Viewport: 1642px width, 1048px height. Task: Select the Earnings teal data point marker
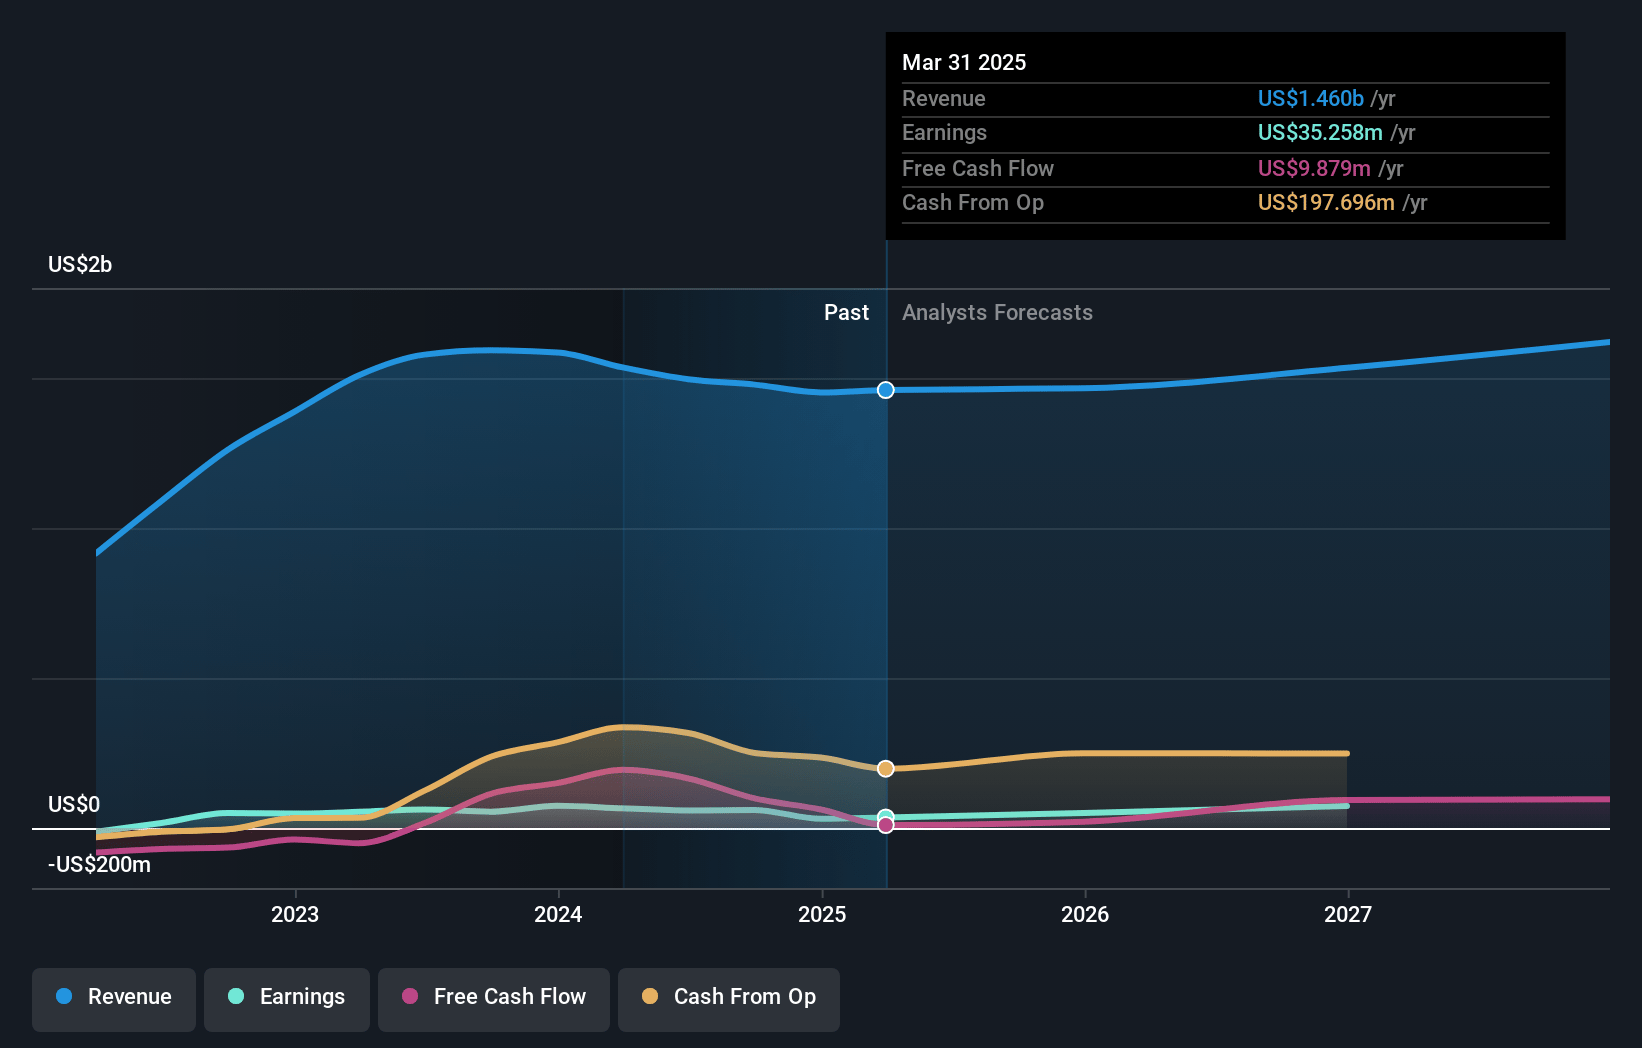[x=886, y=817]
